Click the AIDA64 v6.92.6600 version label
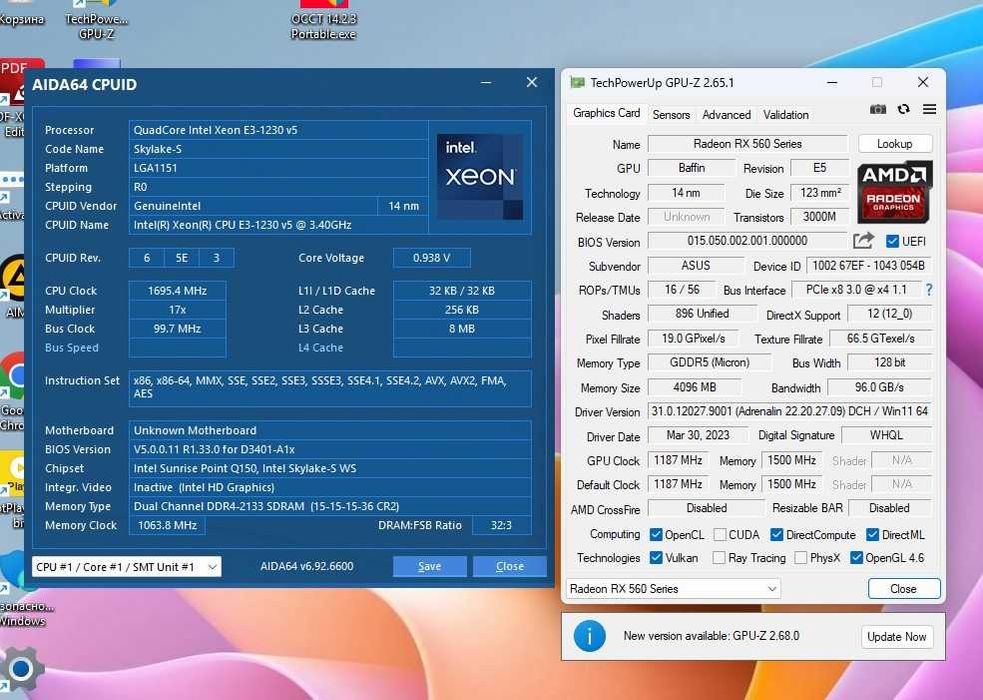 click(x=307, y=566)
